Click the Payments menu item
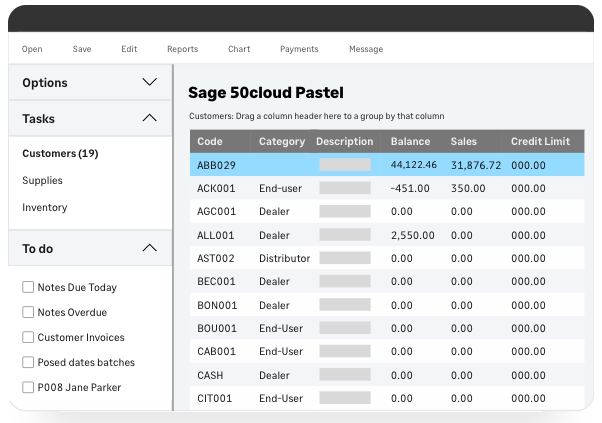The width and height of the screenshot is (602, 423). (x=299, y=49)
